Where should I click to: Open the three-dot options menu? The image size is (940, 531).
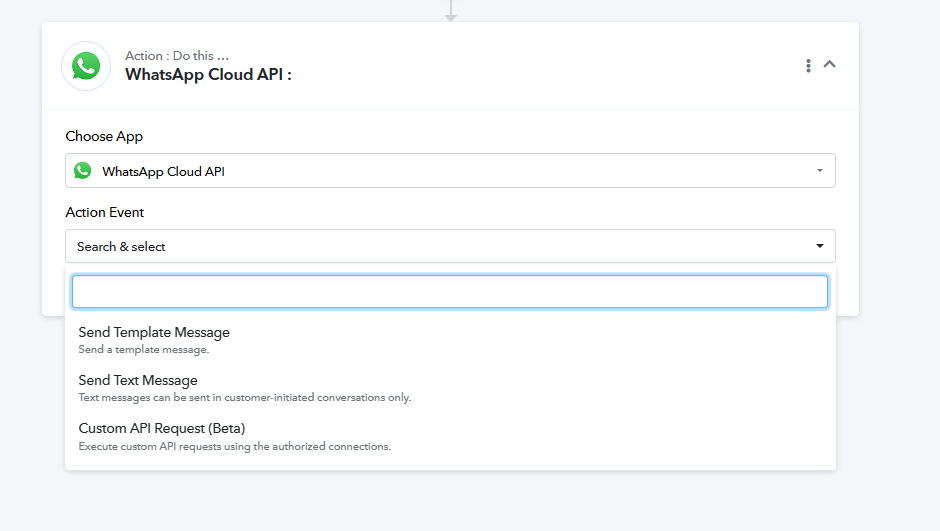coord(808,66)
